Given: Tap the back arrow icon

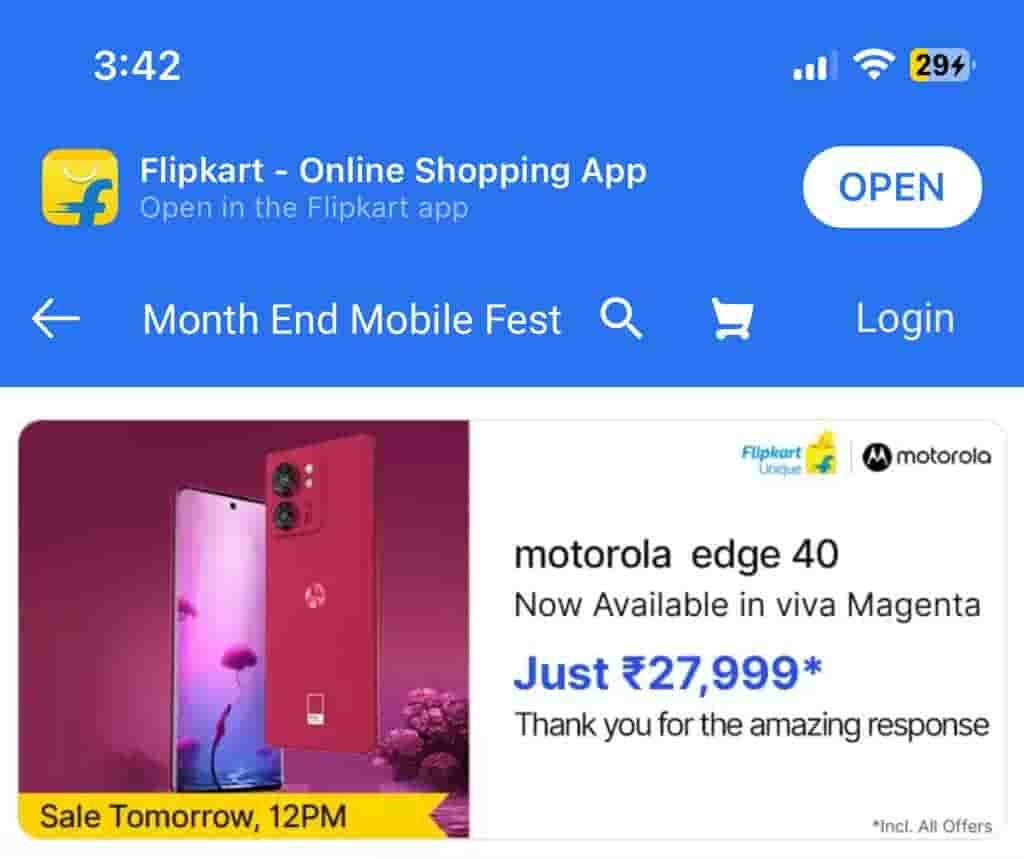Looking at the screenshot, I should [56, 319].
